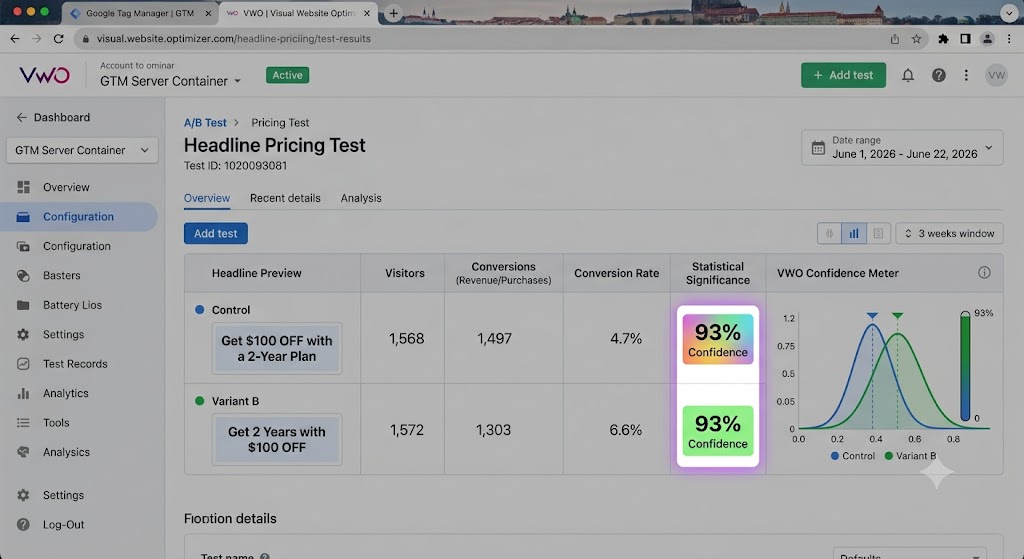This screenshot has width=1024, height=559.
Task: Open the second Configuration sidebar item
Action: (78, 246)
